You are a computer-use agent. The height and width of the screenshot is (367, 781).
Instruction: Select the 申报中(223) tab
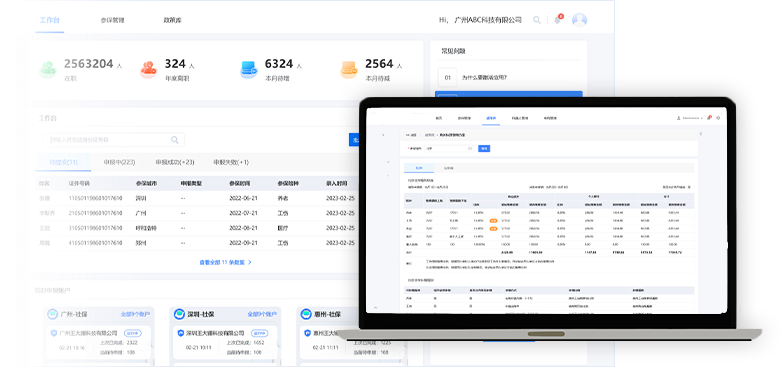pos(119,162)
